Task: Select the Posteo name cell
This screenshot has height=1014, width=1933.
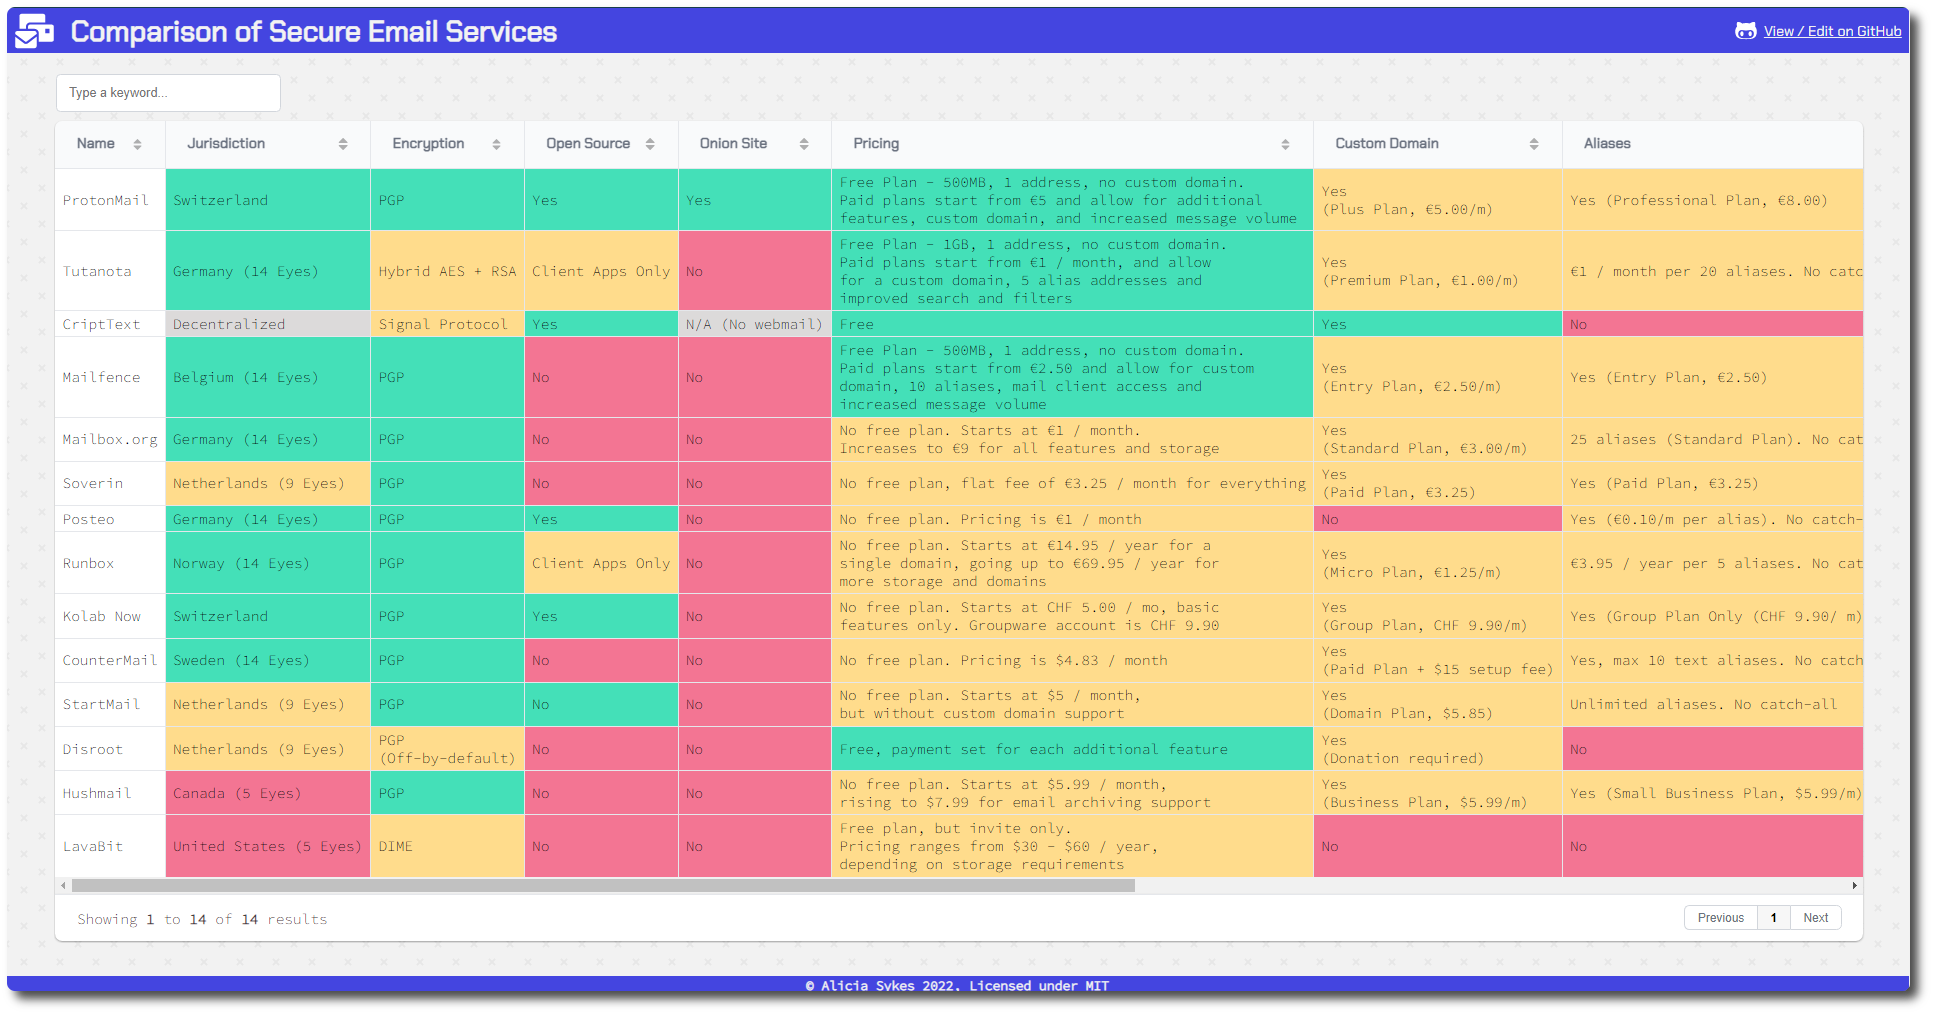Action: tap(110, 519)
